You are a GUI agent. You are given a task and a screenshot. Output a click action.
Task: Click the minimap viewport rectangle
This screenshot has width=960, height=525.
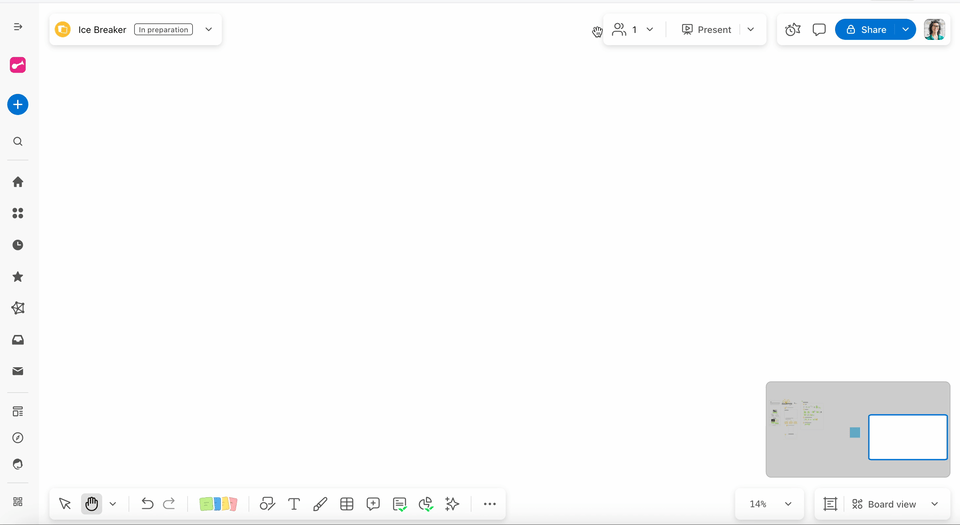click(908, 437)
